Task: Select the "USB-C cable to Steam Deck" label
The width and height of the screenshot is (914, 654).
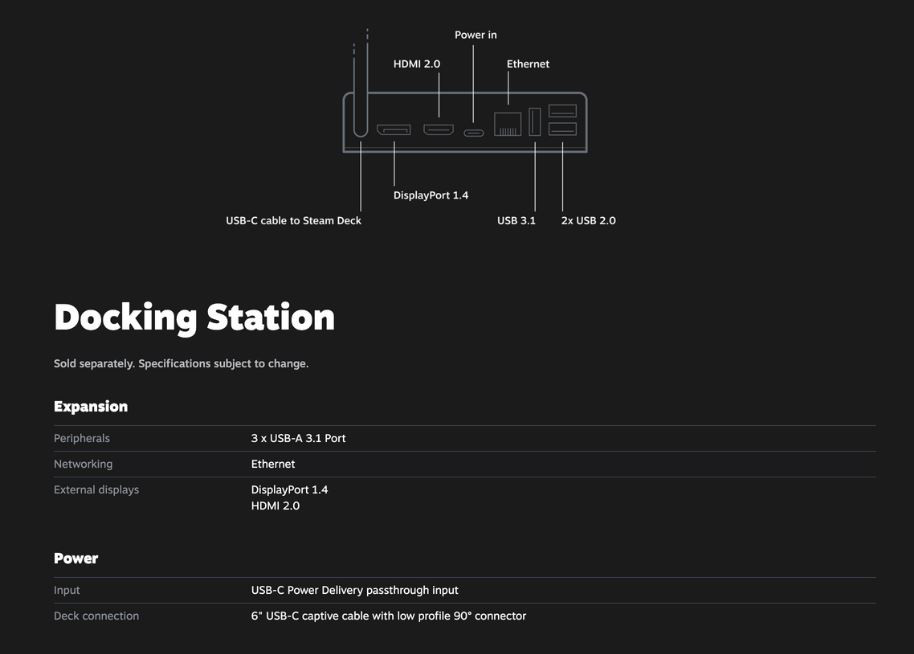Action: click(x=293, y=220)
